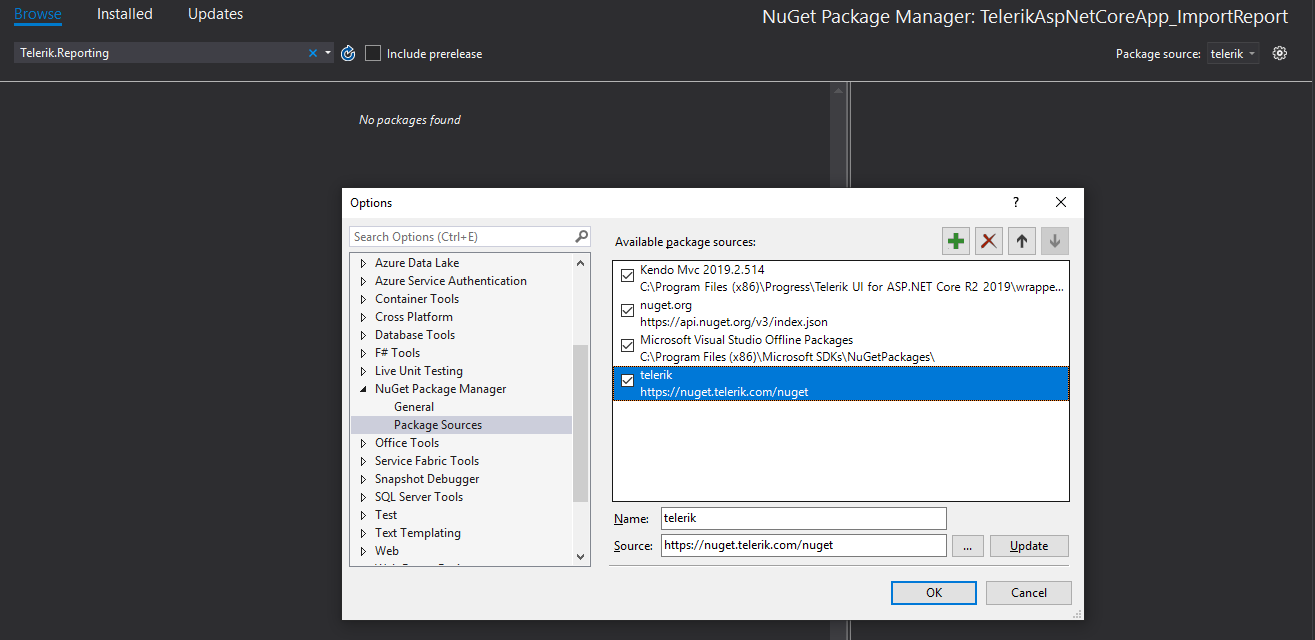Click the Options dialog help question mark
Image resolution: width=1315 pixels, height=640 pixels.
pos(1016,202)
